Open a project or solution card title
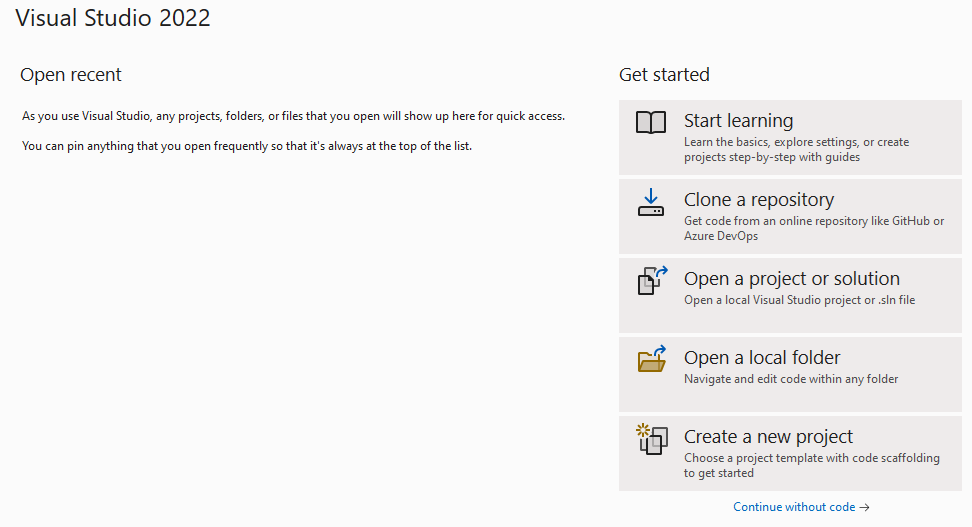Viewport: 972px width, 527px height. pyautogui.click(x=792, y=279)
